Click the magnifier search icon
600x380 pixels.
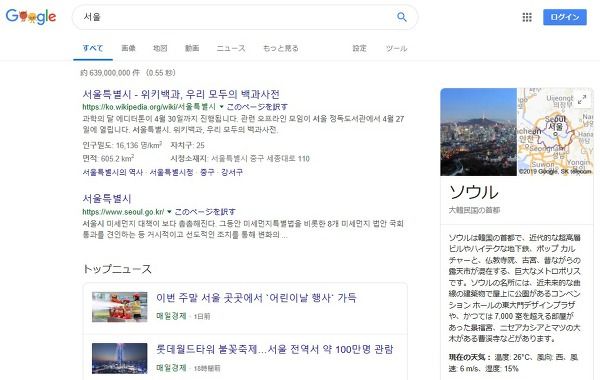tap(401, 17)
